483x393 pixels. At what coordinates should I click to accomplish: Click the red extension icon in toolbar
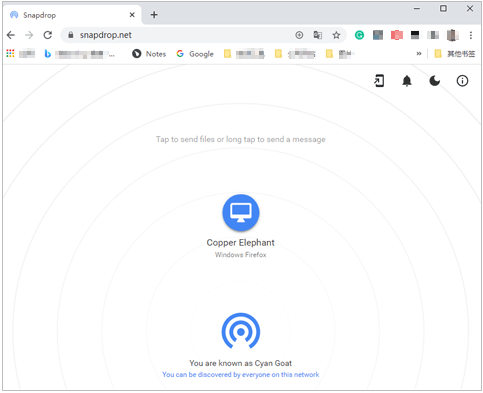point(397,35)
